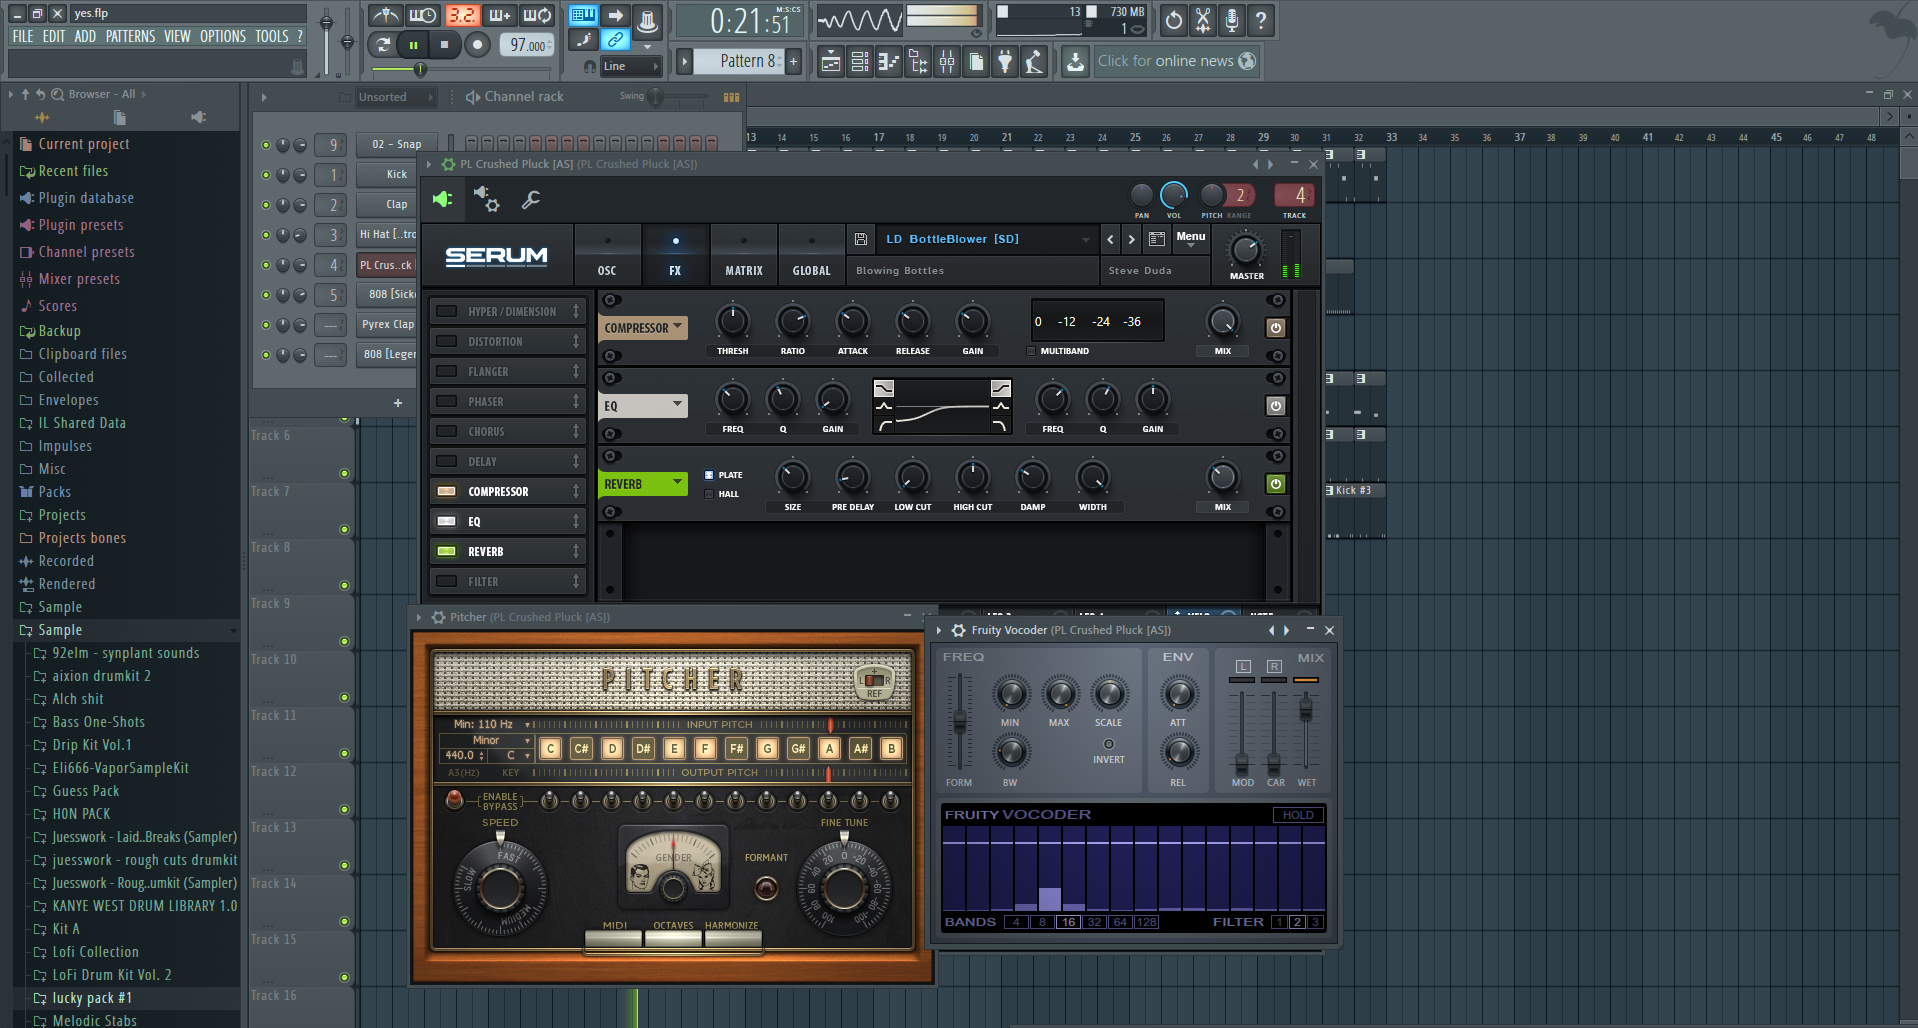Screen dimensions: 1918x1028
Task: Switch to the Serum OSC tab
Action: click(607, 255)
